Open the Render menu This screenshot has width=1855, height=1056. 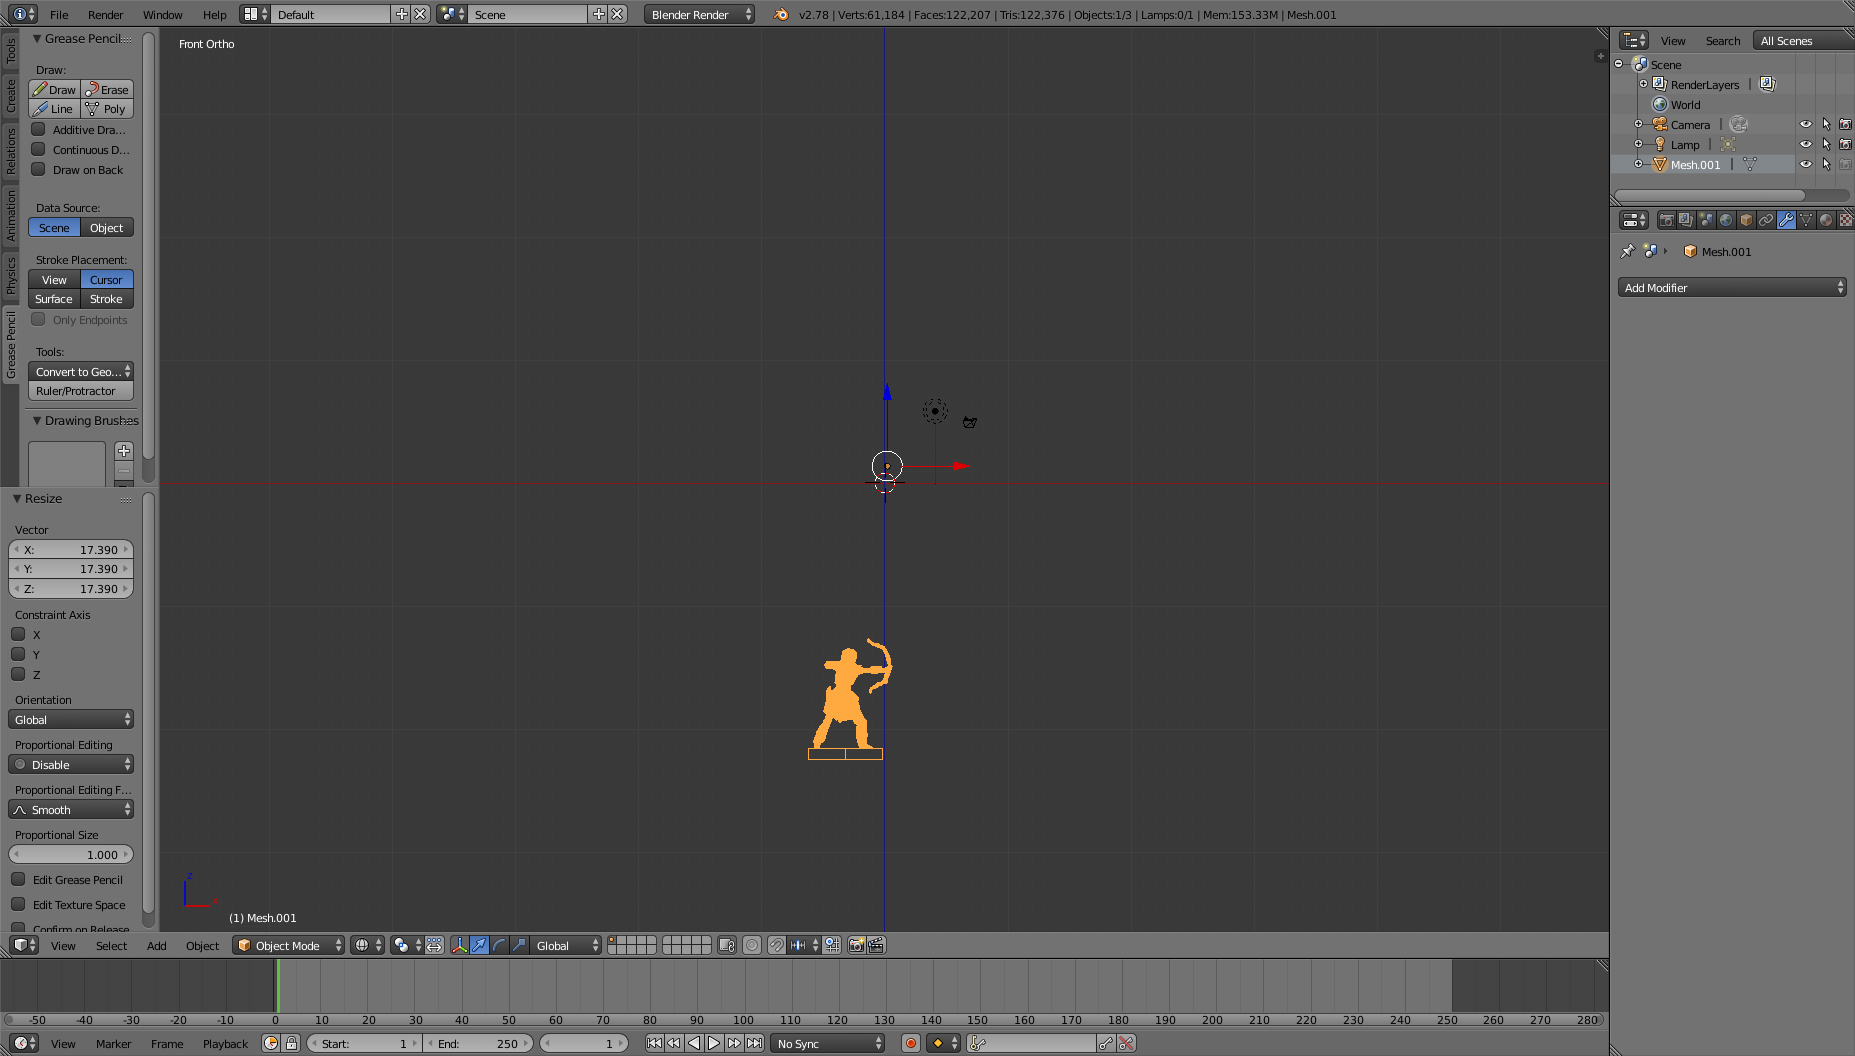click(x=105, y=14)
